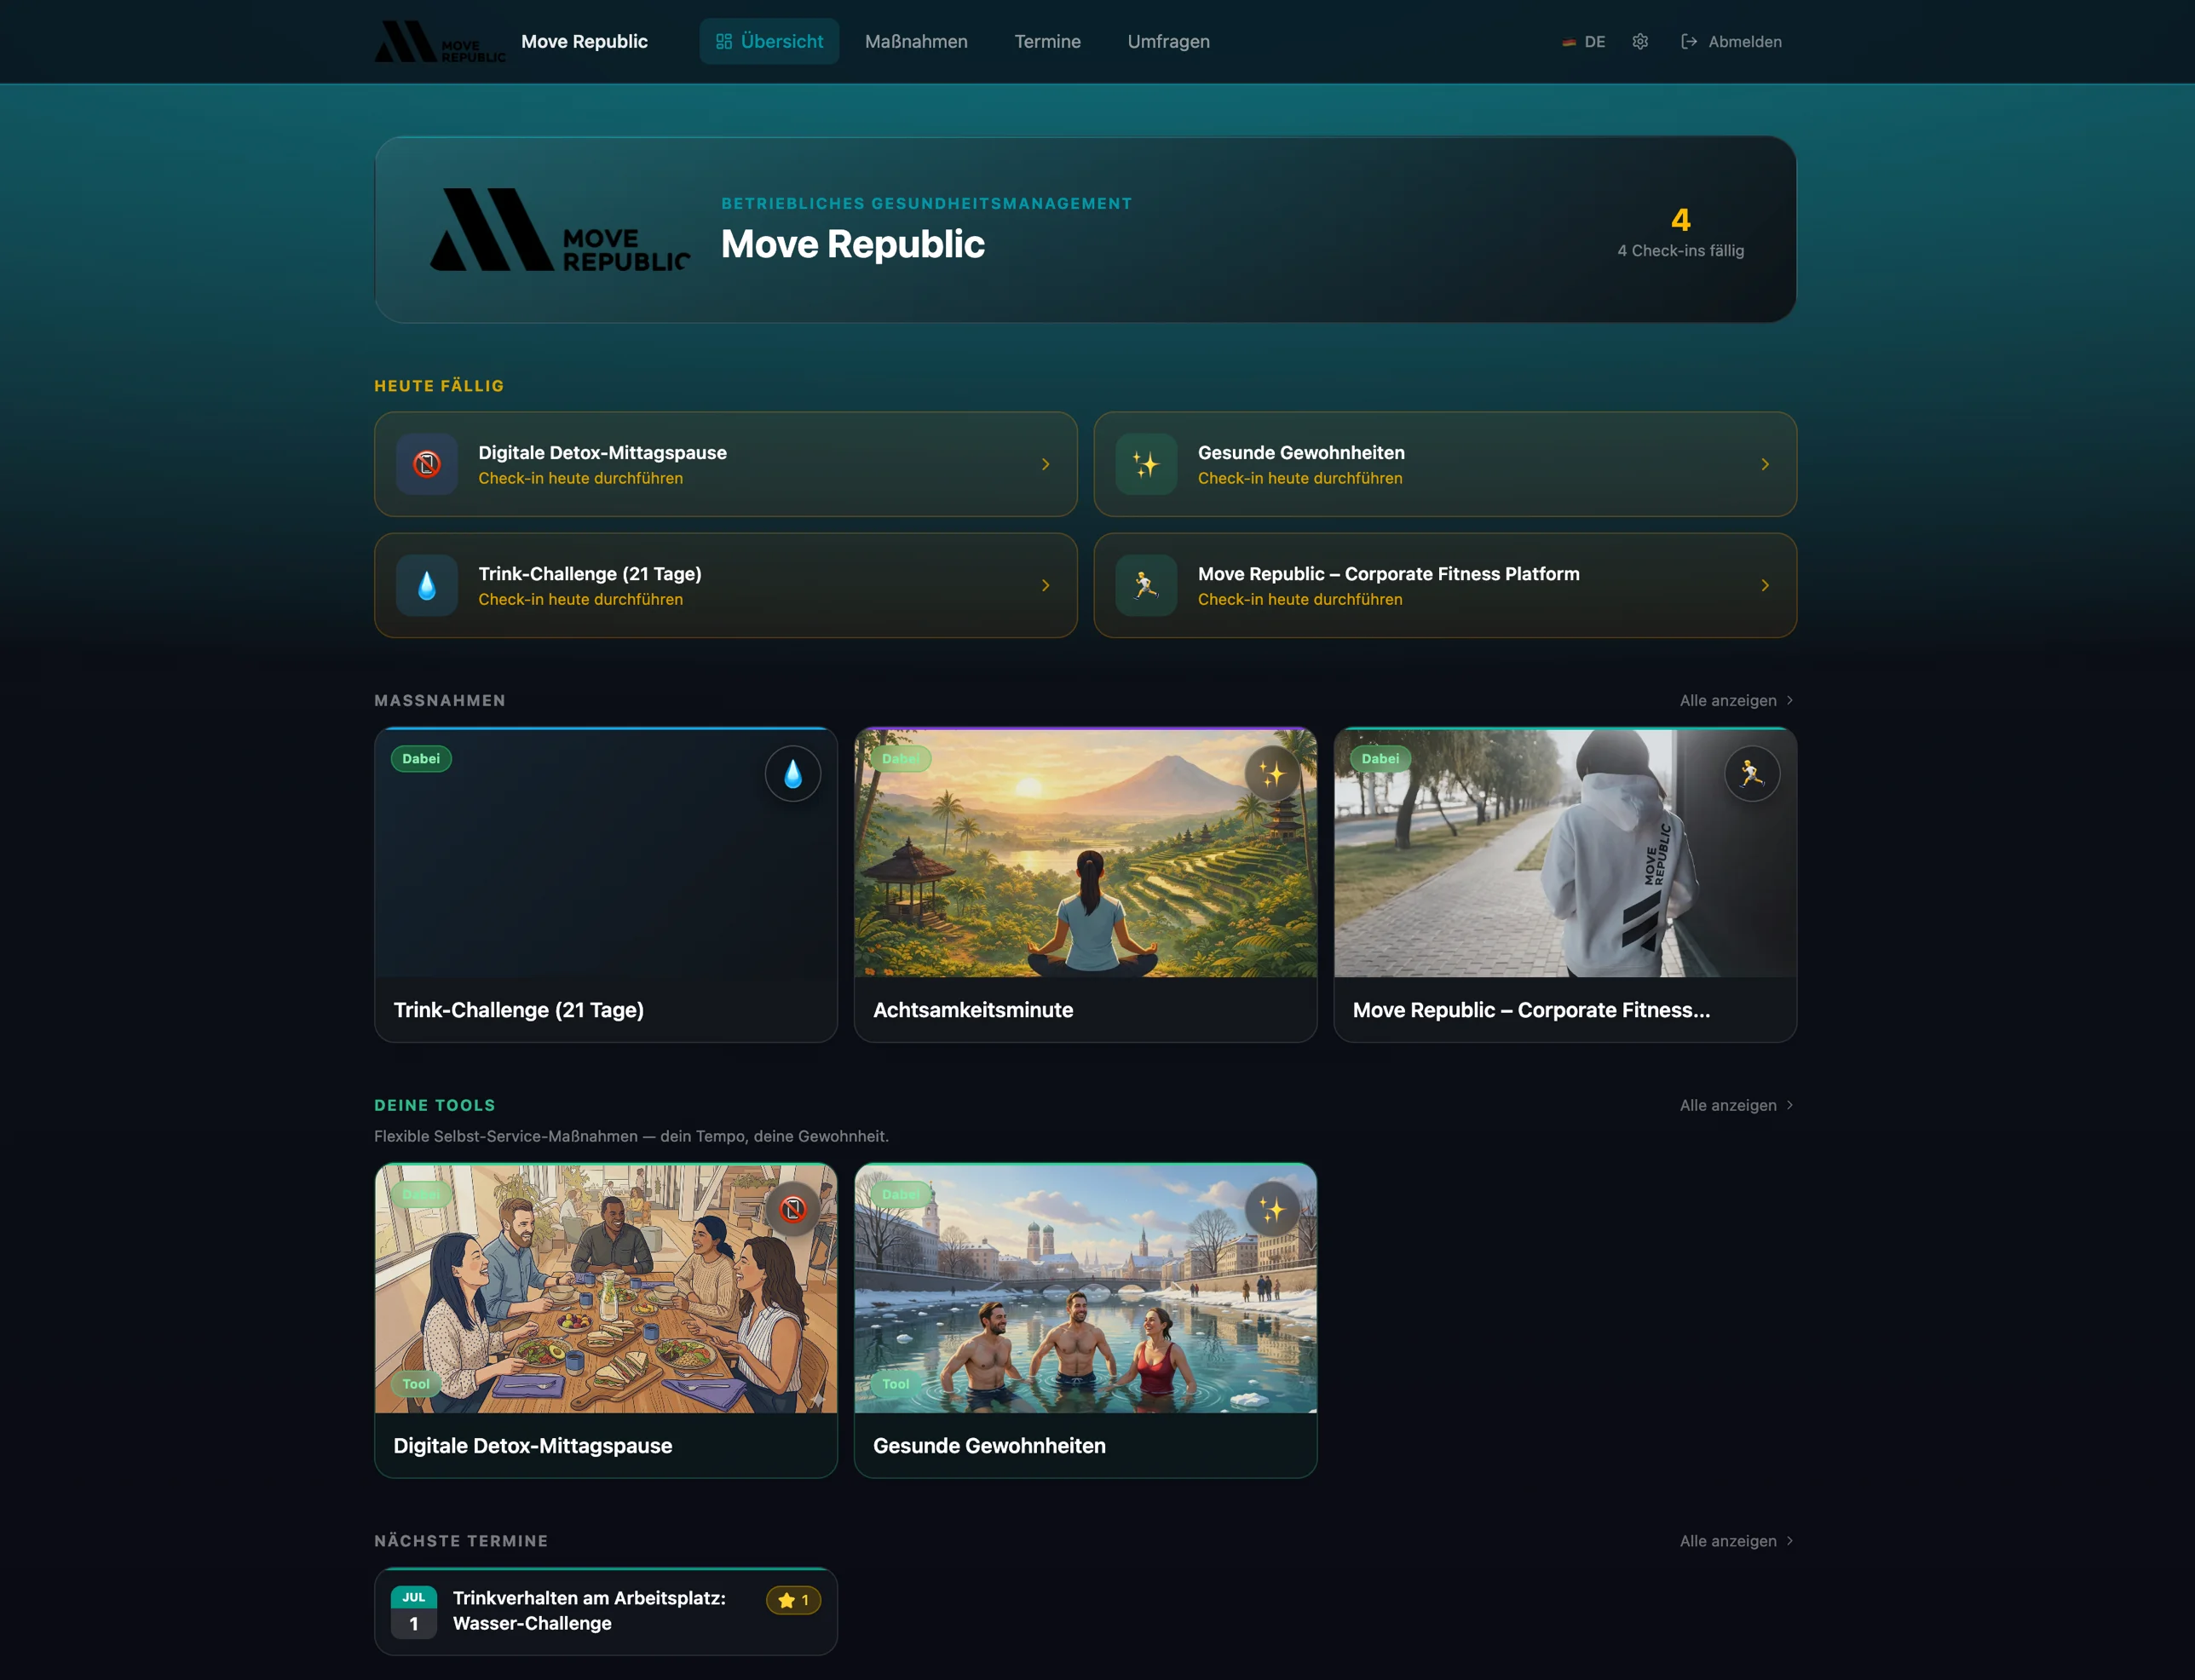
Task: Click the Move Republic – Corporate Fitness... card title
Action: pyautogui.click(x=1531, y=1010)
